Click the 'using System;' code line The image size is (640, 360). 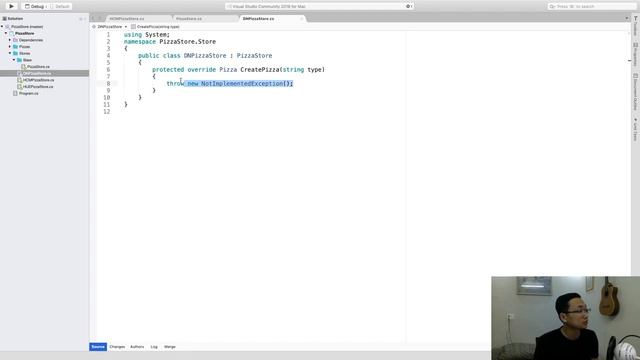(x=147, y=35)
